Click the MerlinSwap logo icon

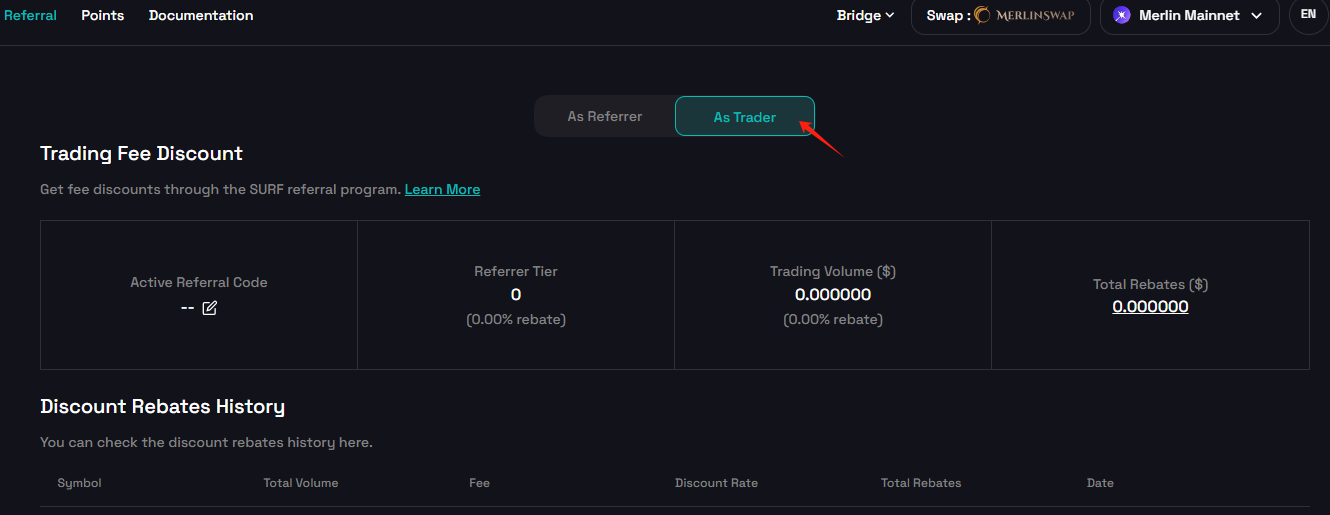(x=983, y=15)
